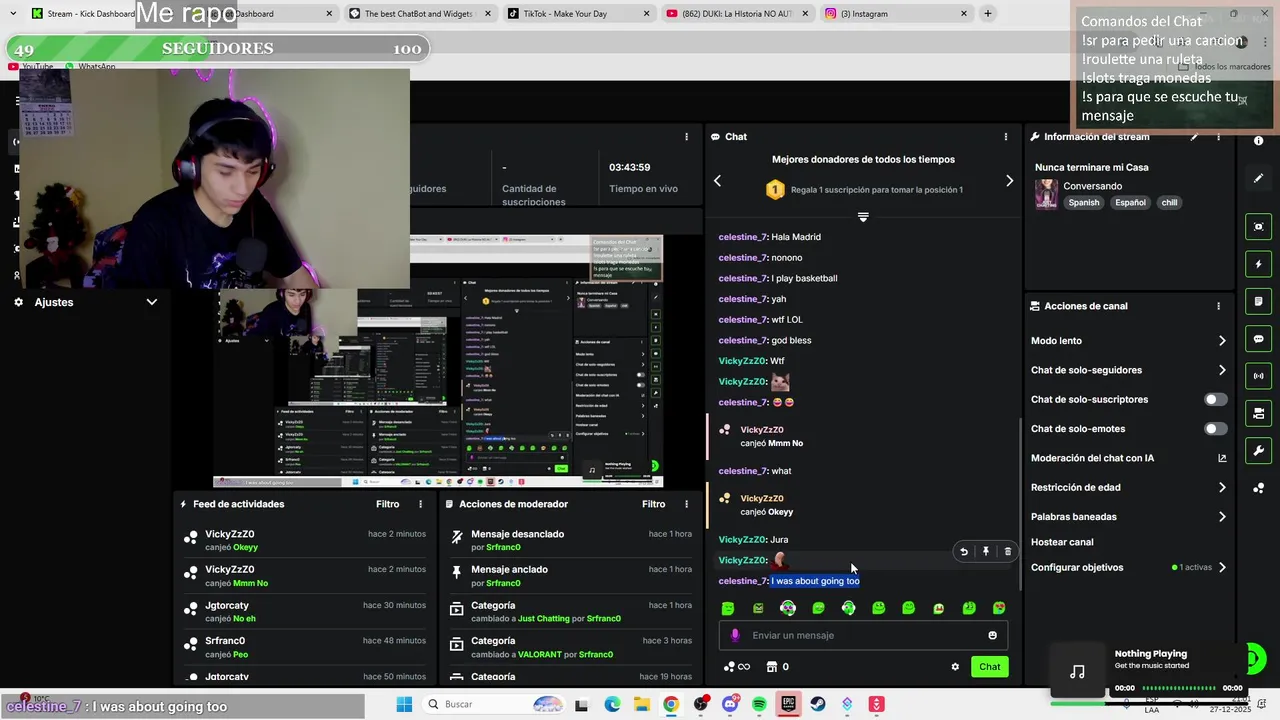Switch to DUKI La Historia YouTube tab
Image resolution: width=1280 pixels, height=720 pixels.
click(x=735, y=14)
